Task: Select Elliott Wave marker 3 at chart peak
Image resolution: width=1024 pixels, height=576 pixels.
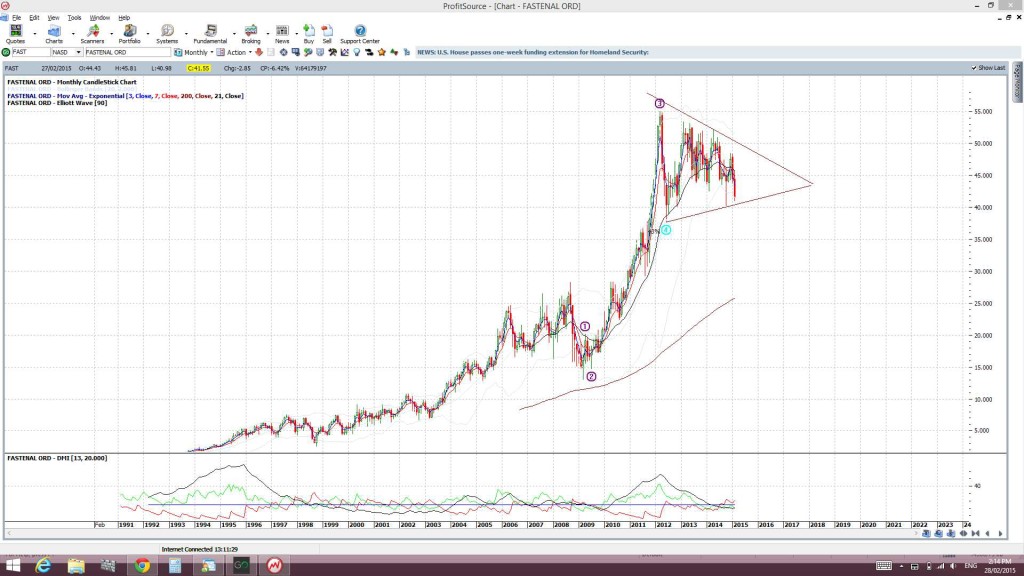Action: point(660,103)
